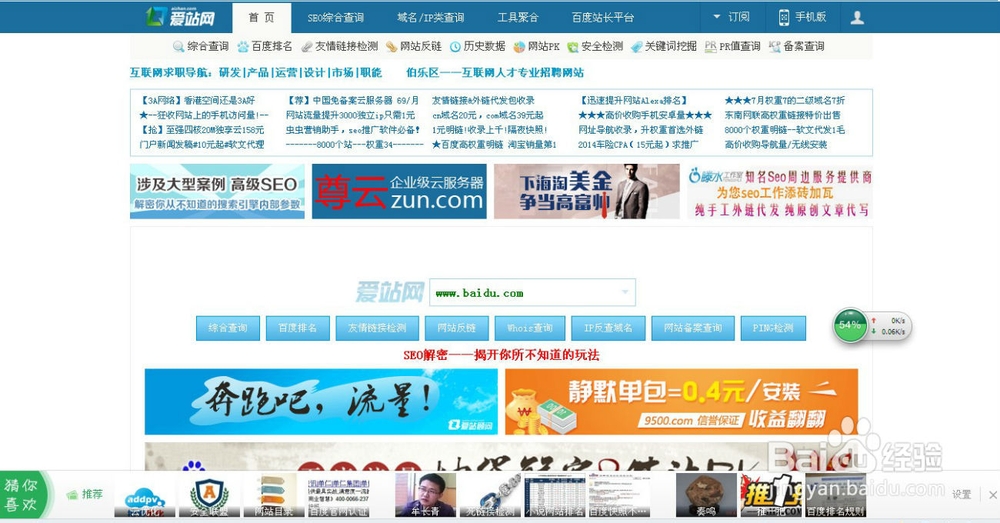Open 静默单包=0.4元/安装 banner

pos(681,402)
